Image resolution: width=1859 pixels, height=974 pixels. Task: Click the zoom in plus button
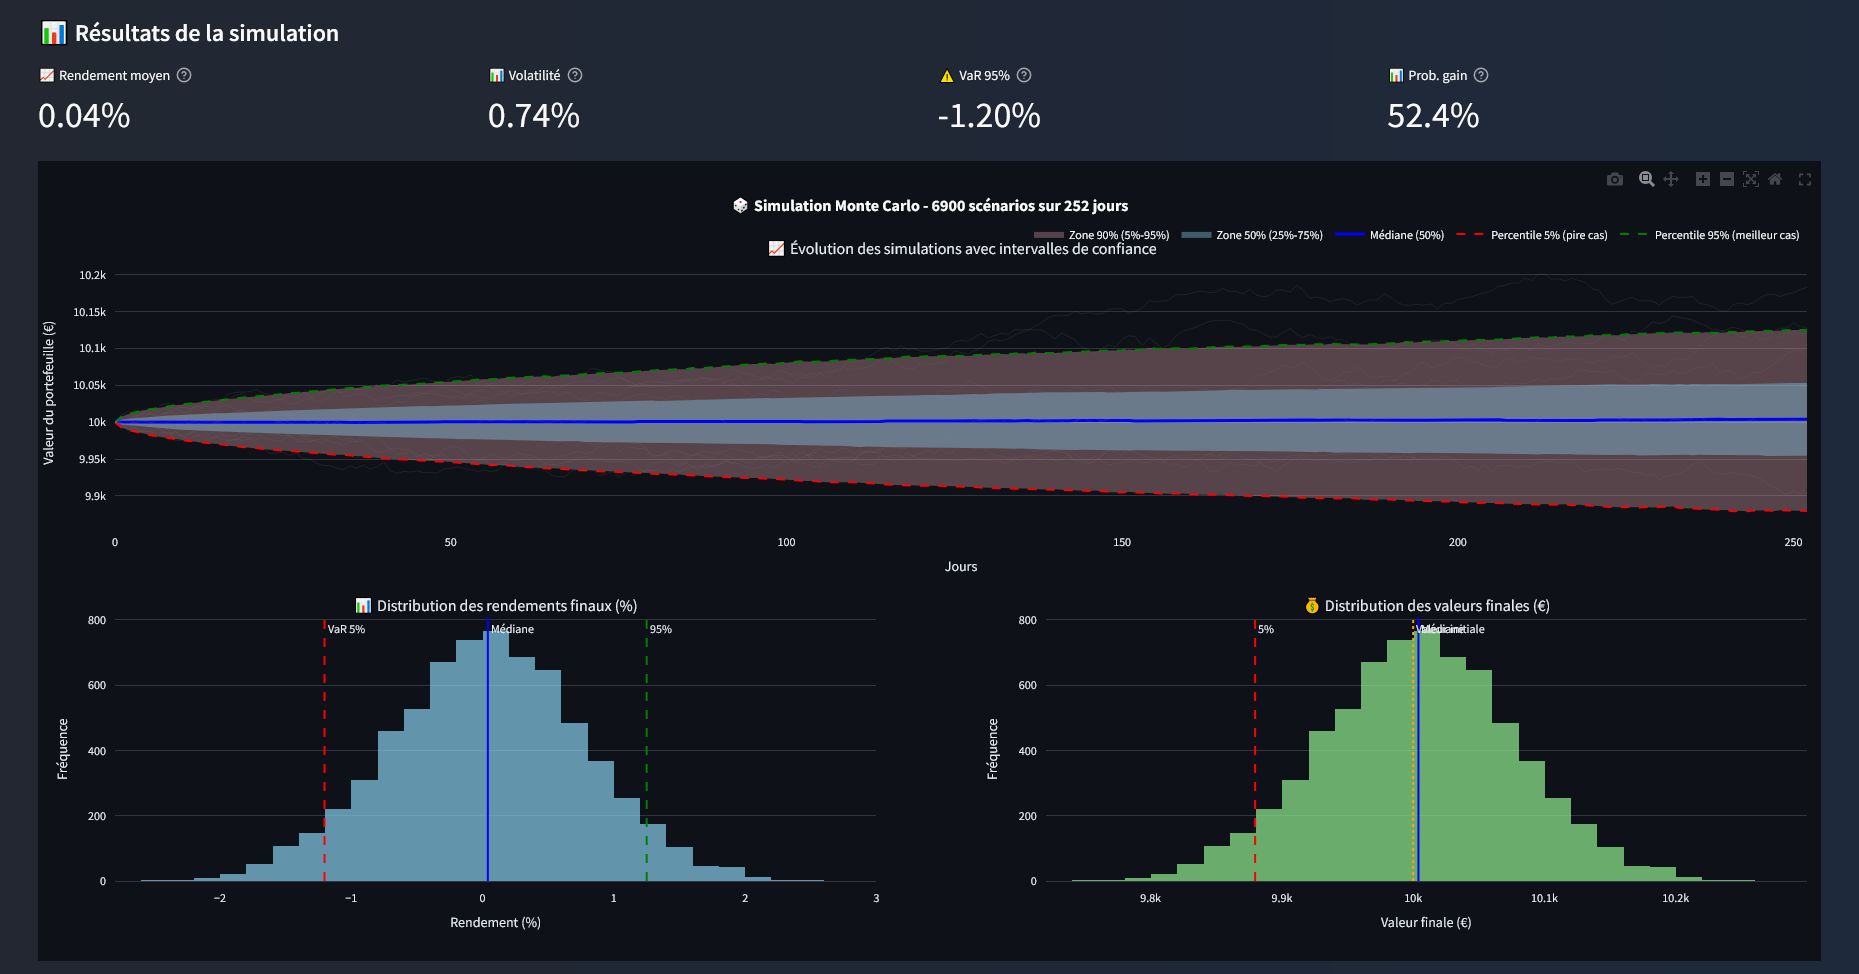point(1703,179)
